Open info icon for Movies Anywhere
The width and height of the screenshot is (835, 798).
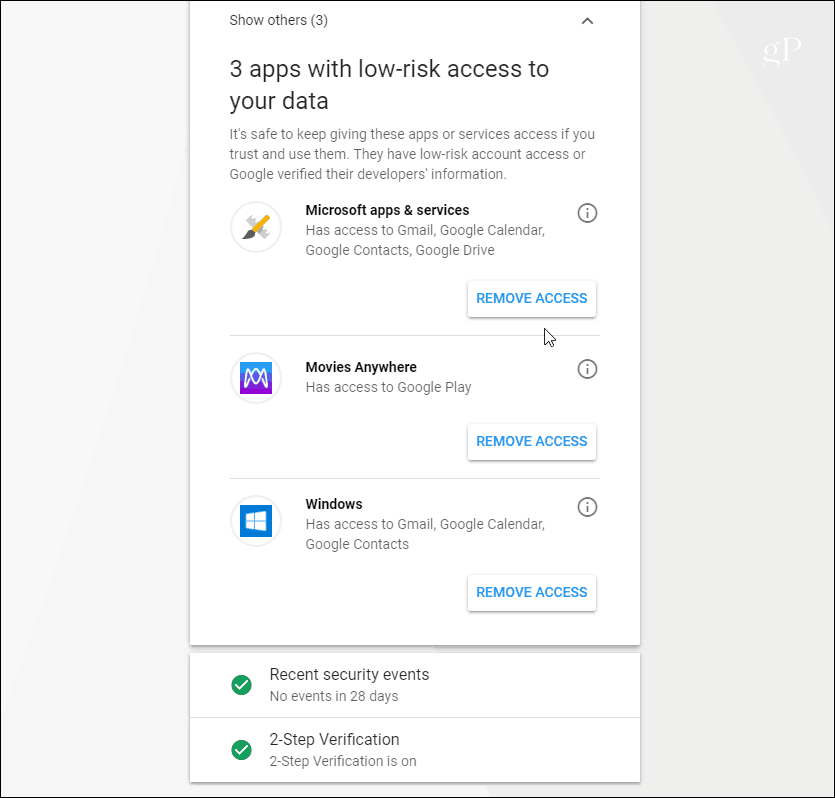click(x=587, y=369)
